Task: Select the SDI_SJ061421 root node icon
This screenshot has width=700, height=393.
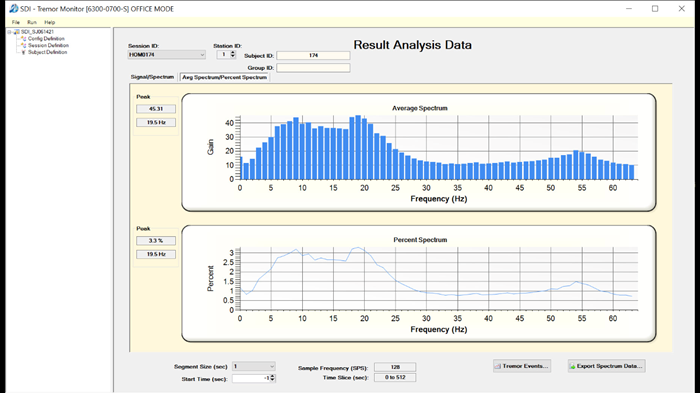Action: 17,32
